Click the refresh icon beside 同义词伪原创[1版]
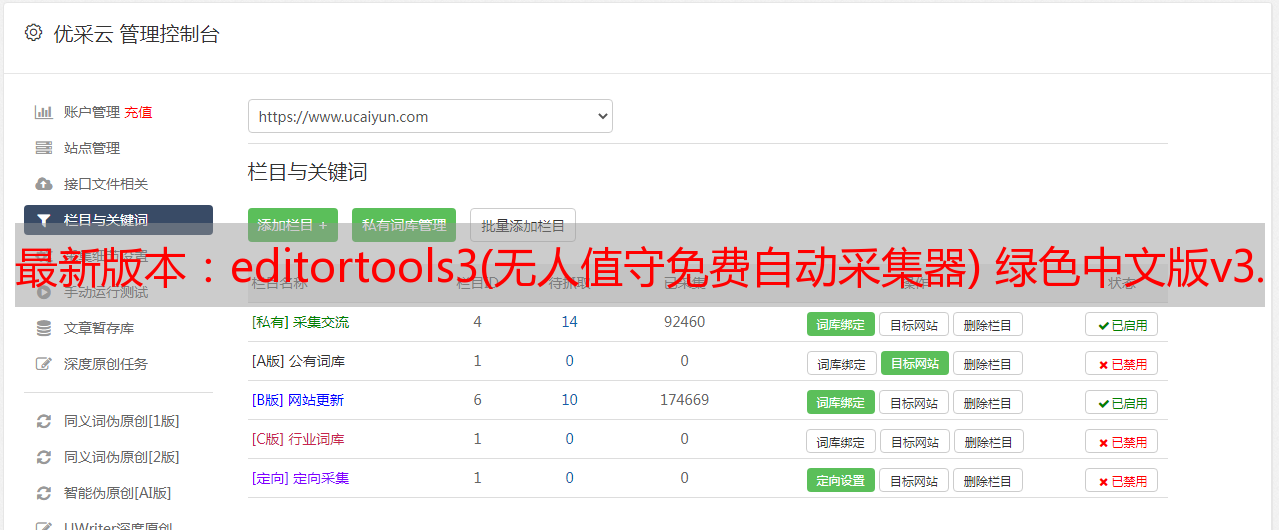Screen dimensions: 1279x530 (43, 421)
